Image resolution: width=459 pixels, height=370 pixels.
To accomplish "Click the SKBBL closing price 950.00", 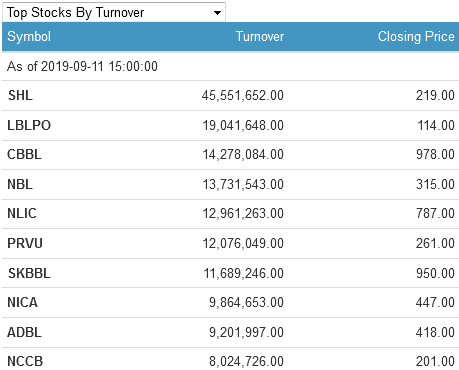I will click(x=435, y=273).
